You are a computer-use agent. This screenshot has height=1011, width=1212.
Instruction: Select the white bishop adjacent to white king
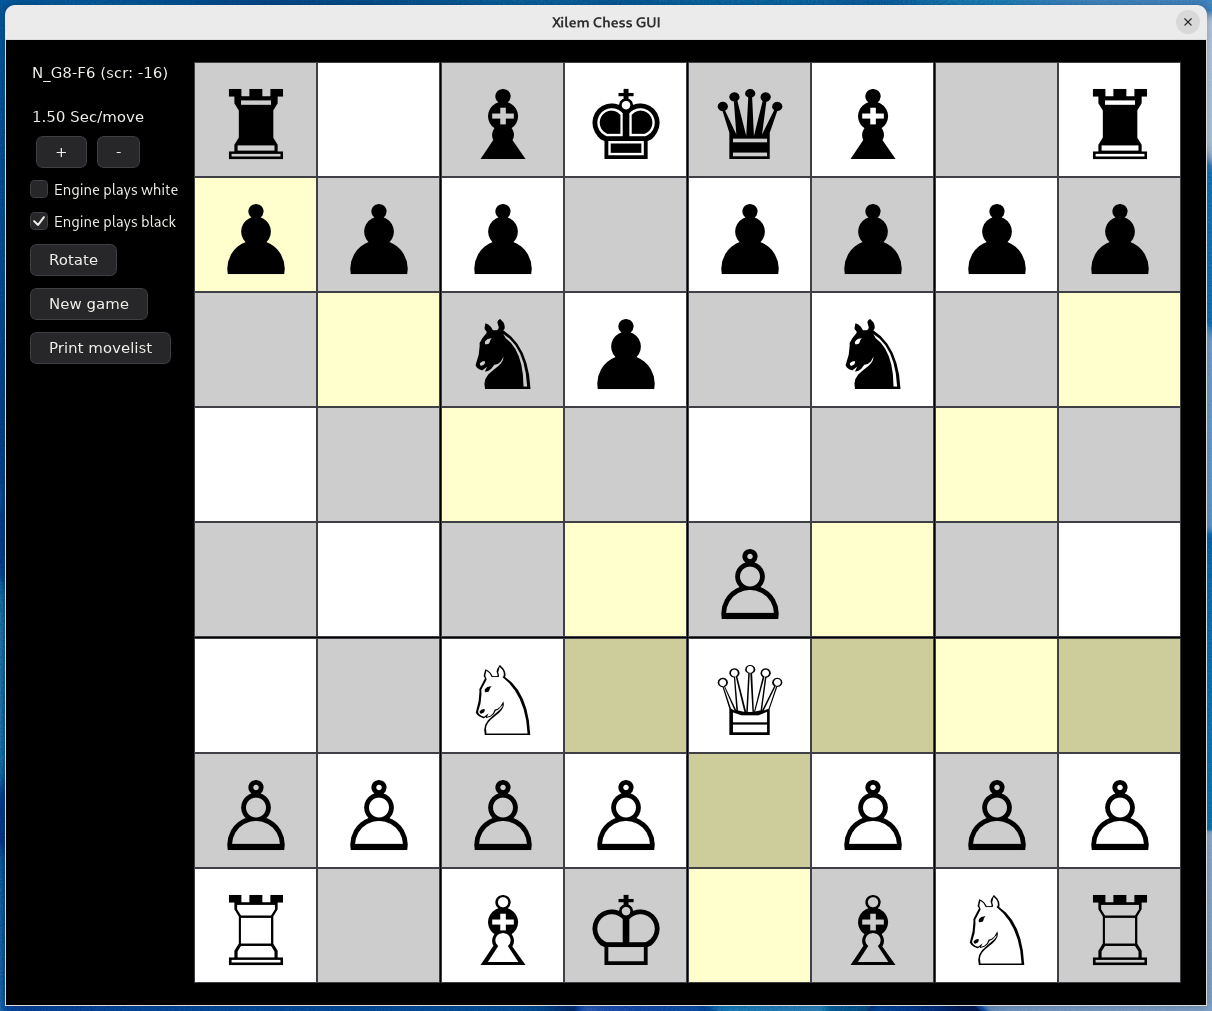tap(503, 927)
